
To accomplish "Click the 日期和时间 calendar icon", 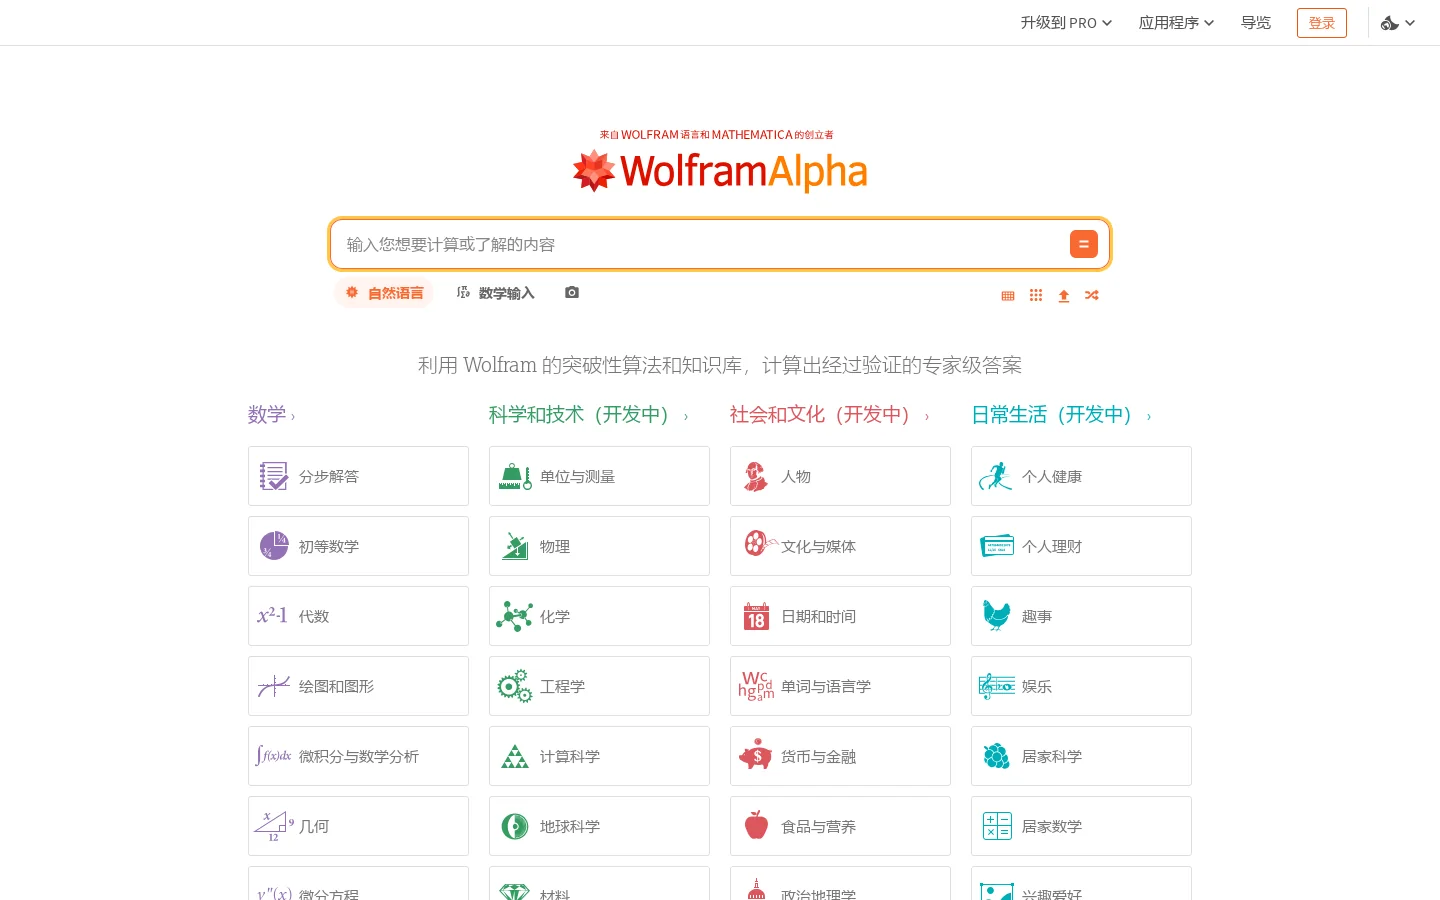I will click(x=756, y=616).
